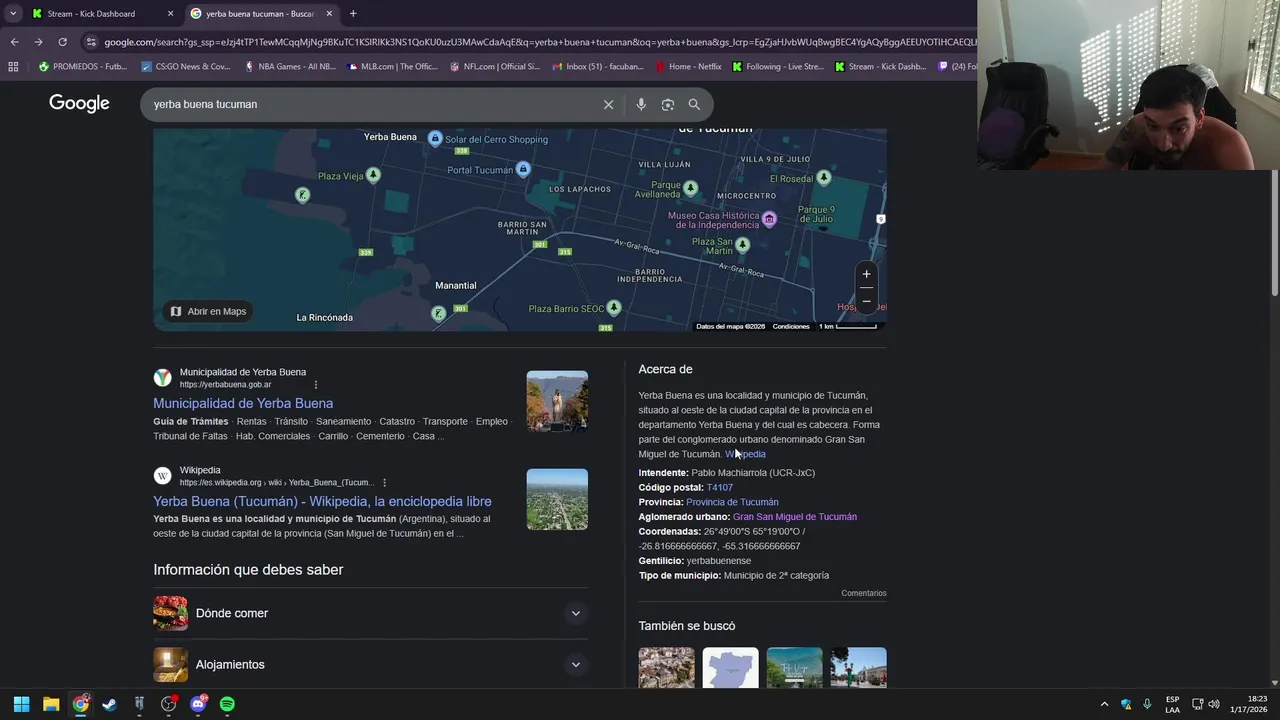Open the tab search dropdown arrow

coord(13,13)
